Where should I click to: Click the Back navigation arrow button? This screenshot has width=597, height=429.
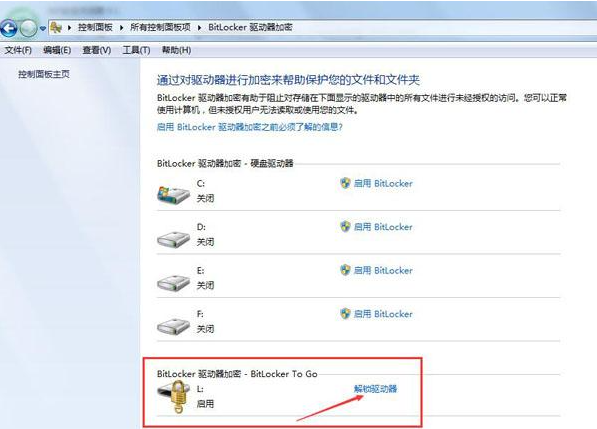[x=8, y=28]
